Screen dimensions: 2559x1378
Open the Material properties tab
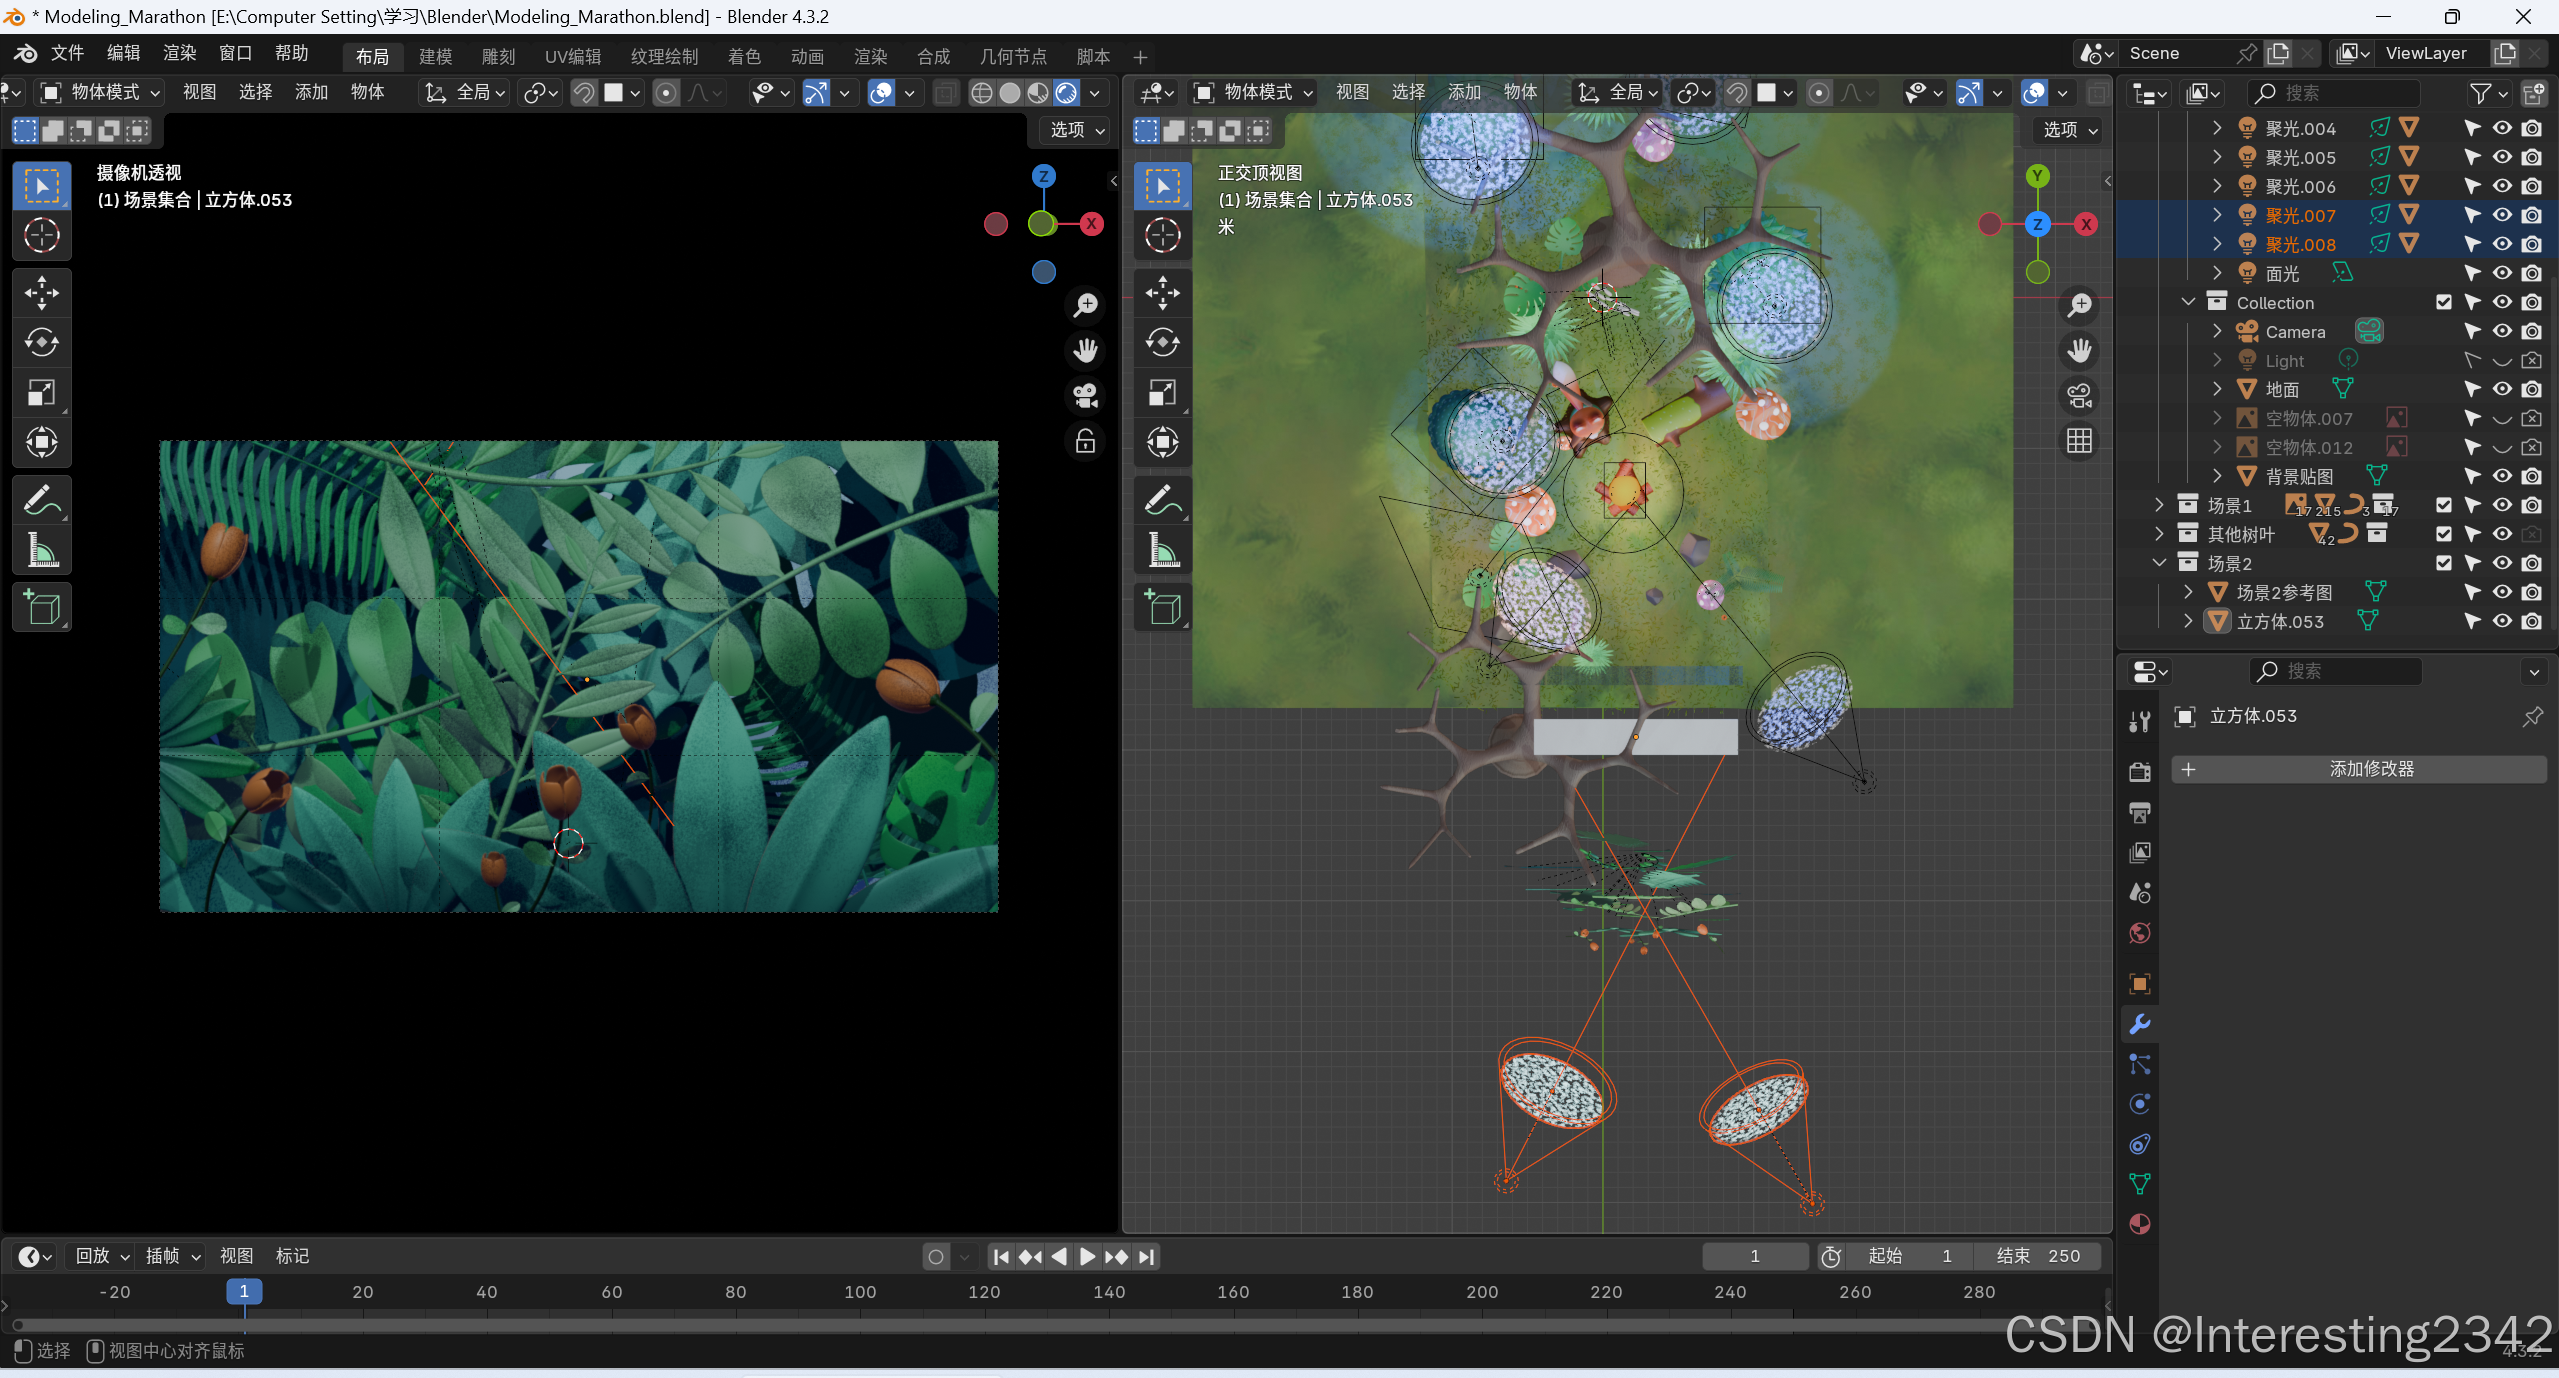(2139, 1224)
